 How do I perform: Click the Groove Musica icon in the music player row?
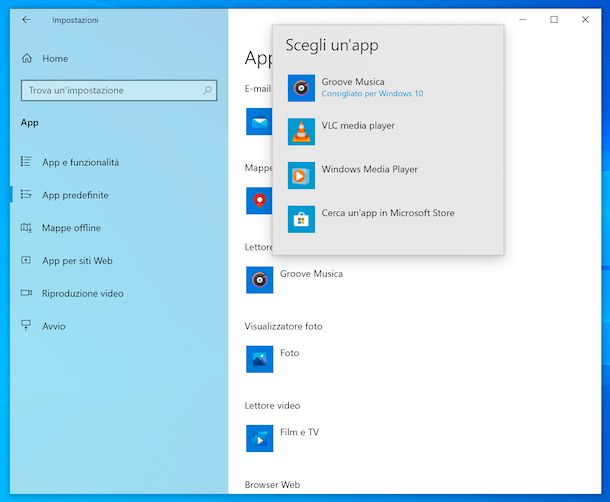click(259, 280)
